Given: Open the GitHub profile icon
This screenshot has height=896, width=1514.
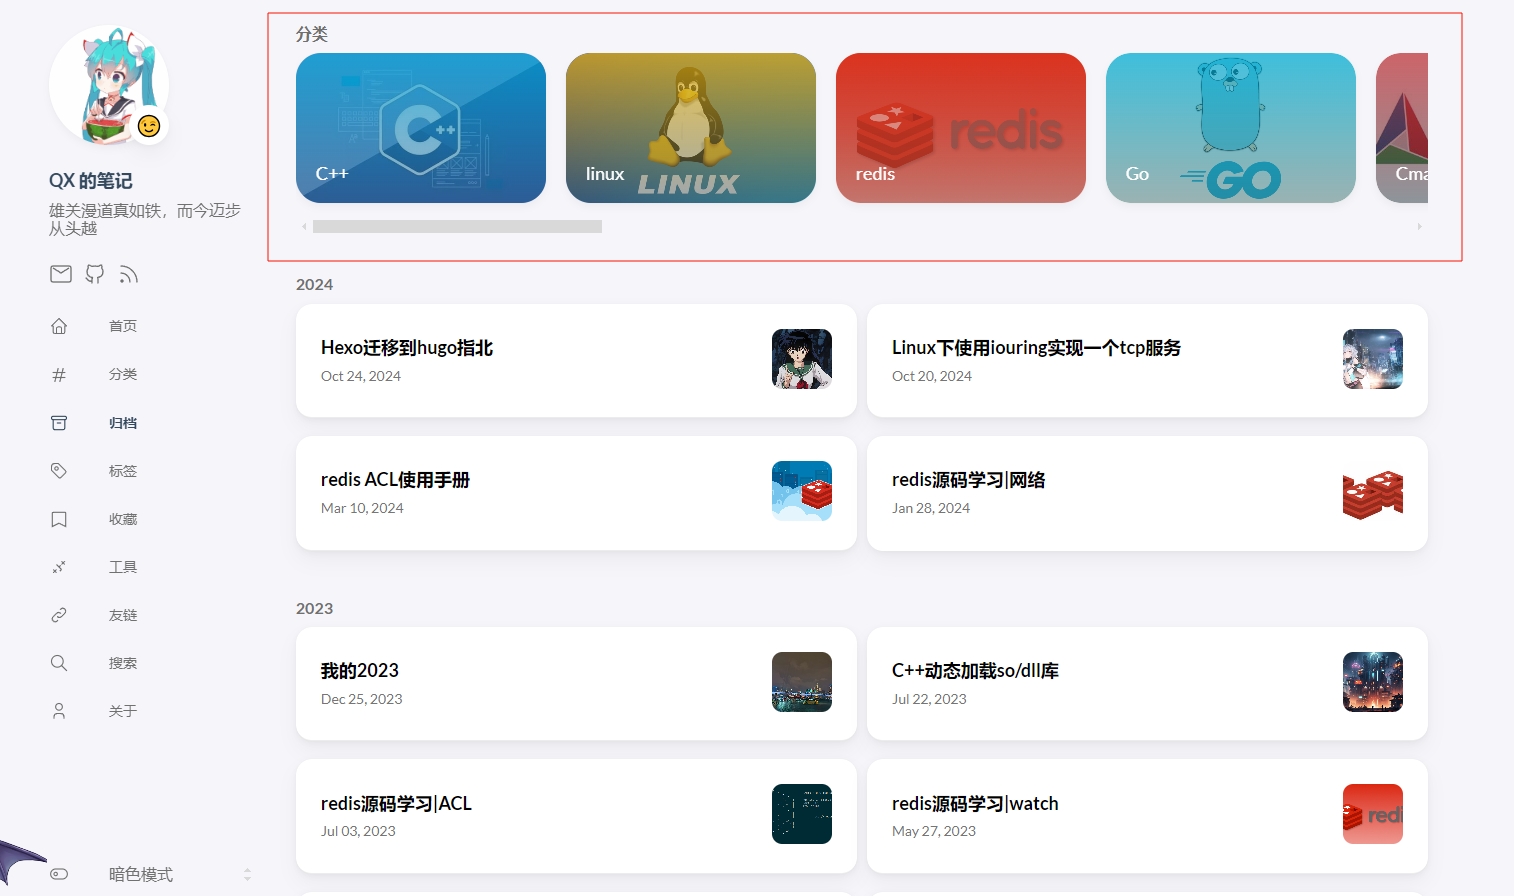Looking at the screenshot, I should tap(95, 274).
